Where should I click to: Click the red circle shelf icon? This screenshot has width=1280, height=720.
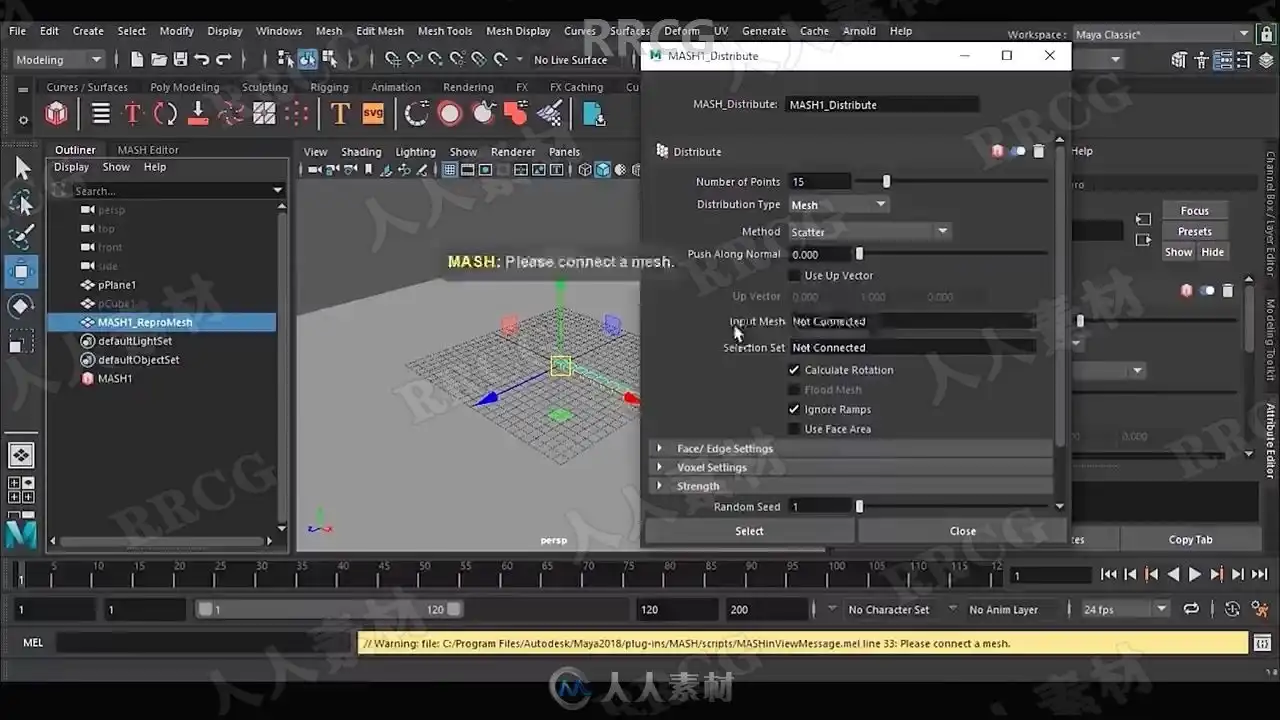(x=450, y=114)
